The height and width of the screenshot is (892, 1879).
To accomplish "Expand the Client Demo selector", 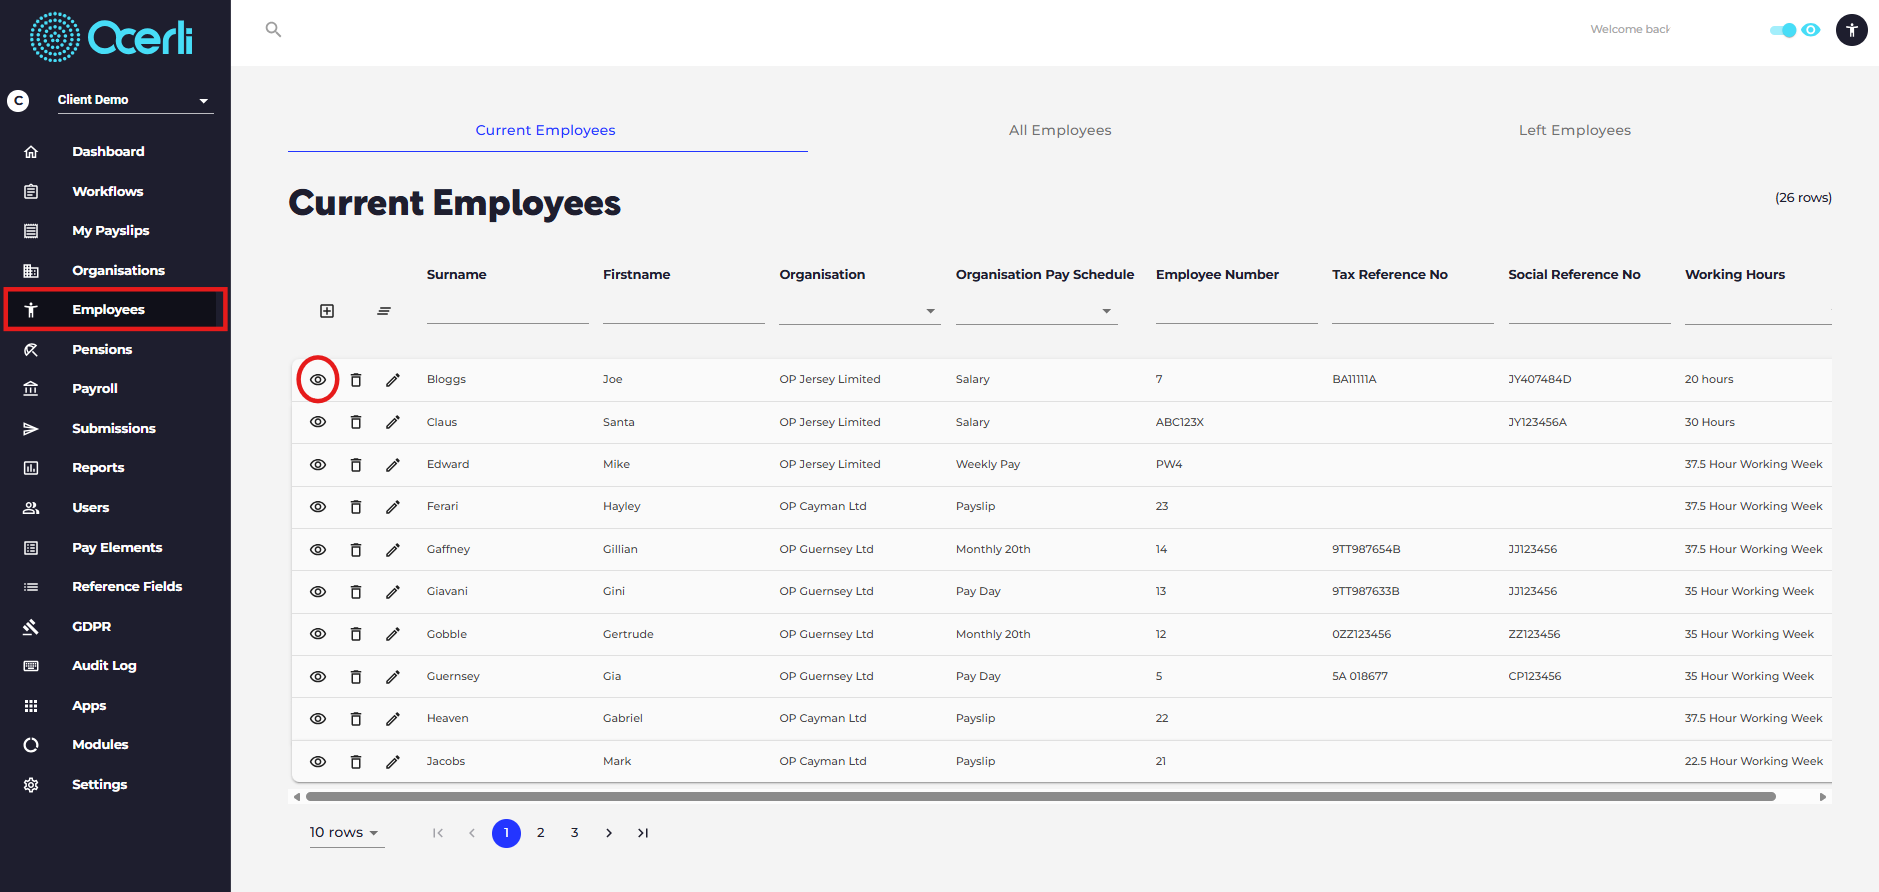I will point(135,100).
